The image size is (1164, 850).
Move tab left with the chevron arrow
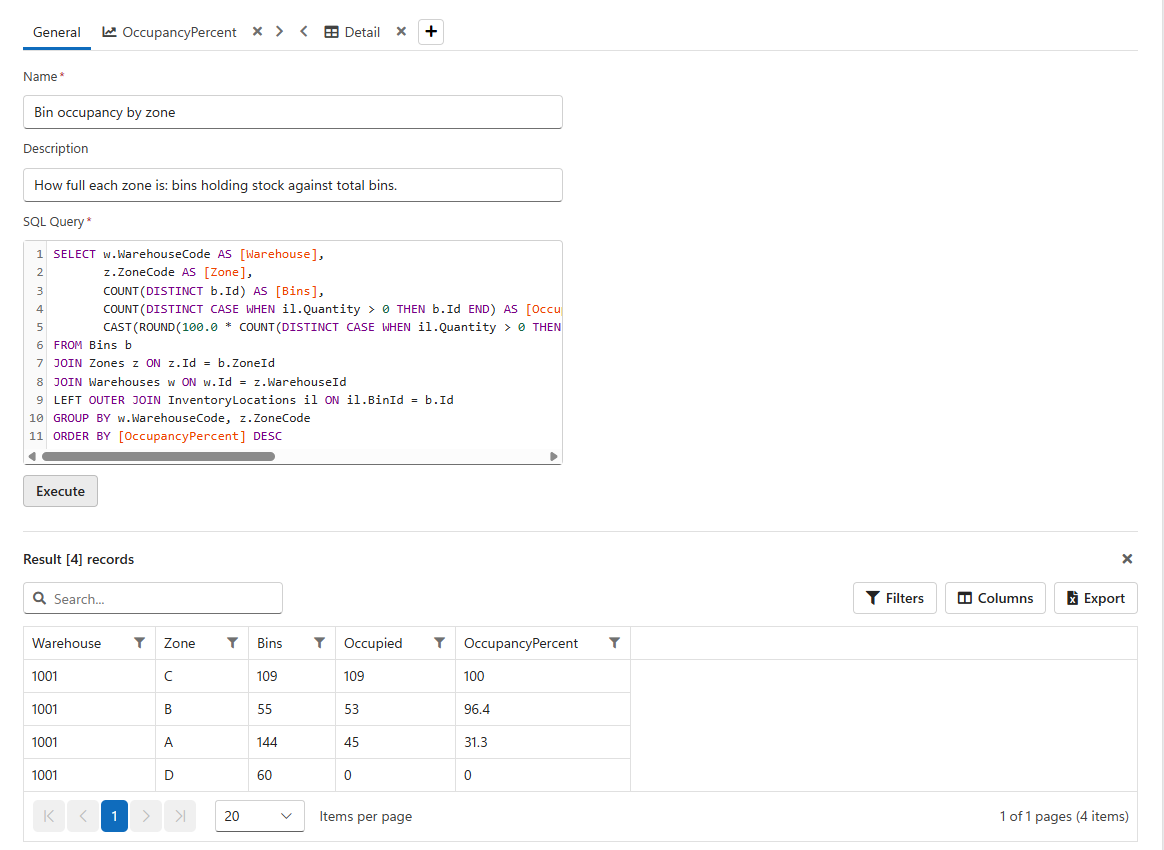(304, 31)
